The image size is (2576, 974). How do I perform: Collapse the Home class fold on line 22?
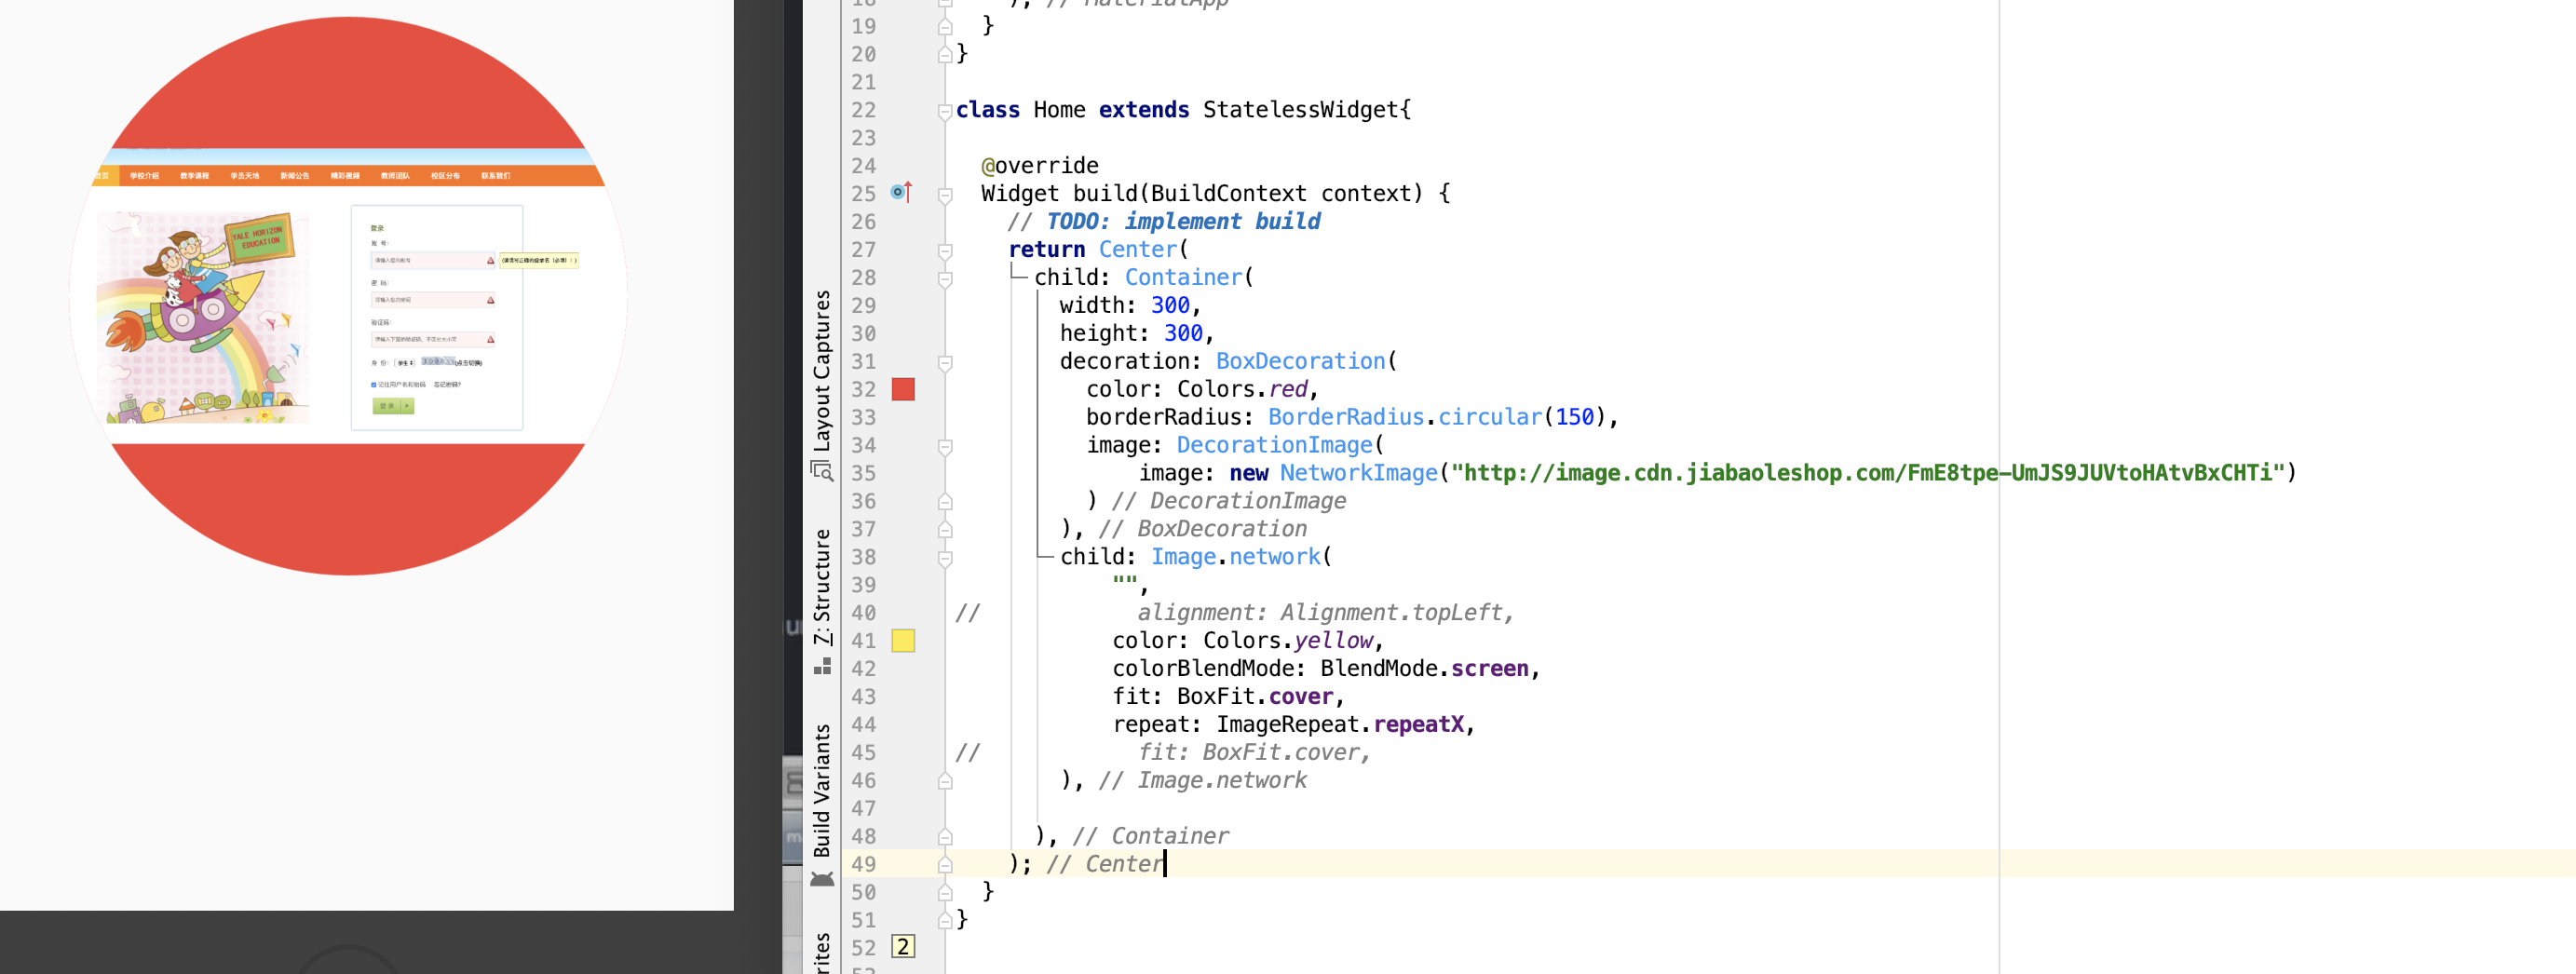point(945,111)
